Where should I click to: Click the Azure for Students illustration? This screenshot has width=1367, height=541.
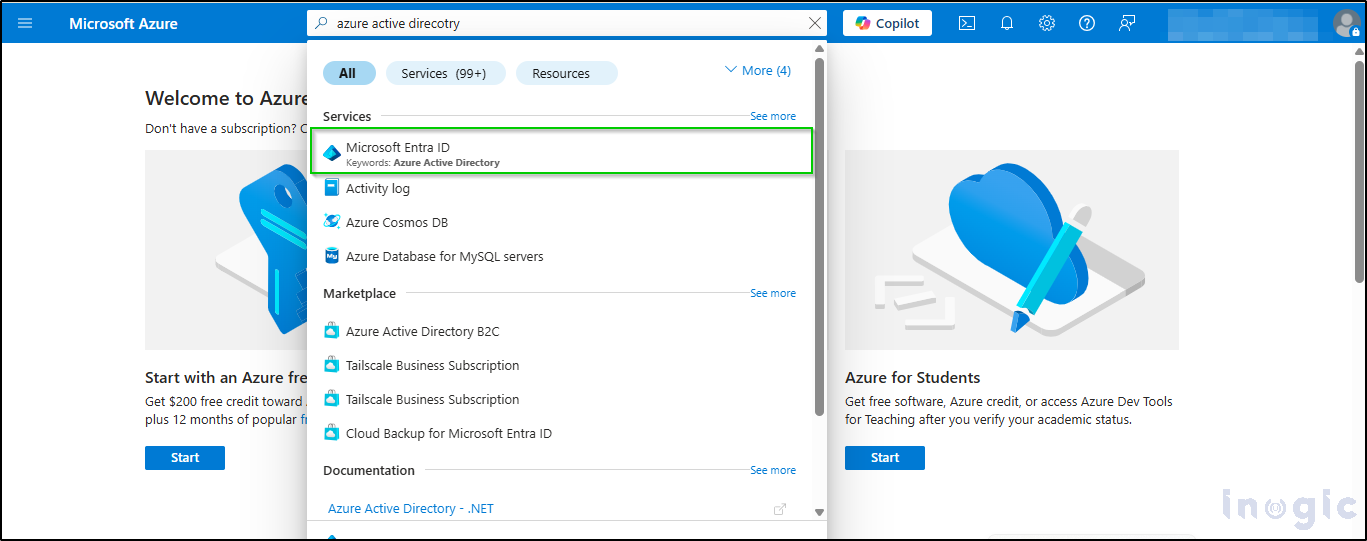(x=1012, y=250)
